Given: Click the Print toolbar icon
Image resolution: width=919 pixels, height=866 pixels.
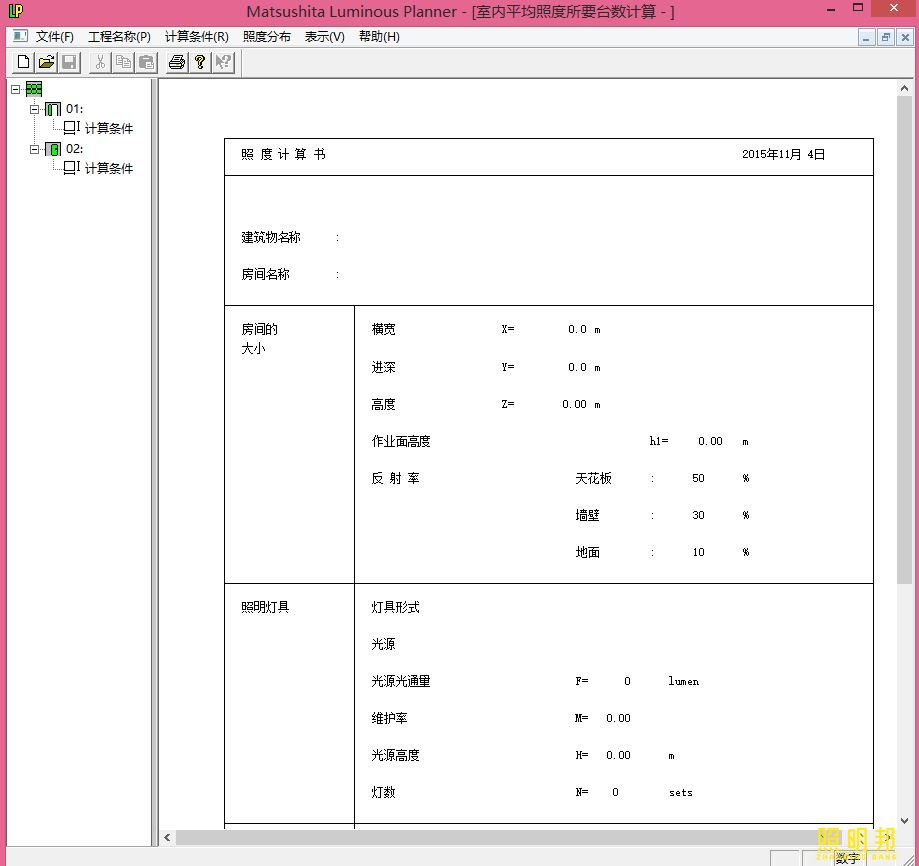Looking at the screenshot, I should (177, 63).
